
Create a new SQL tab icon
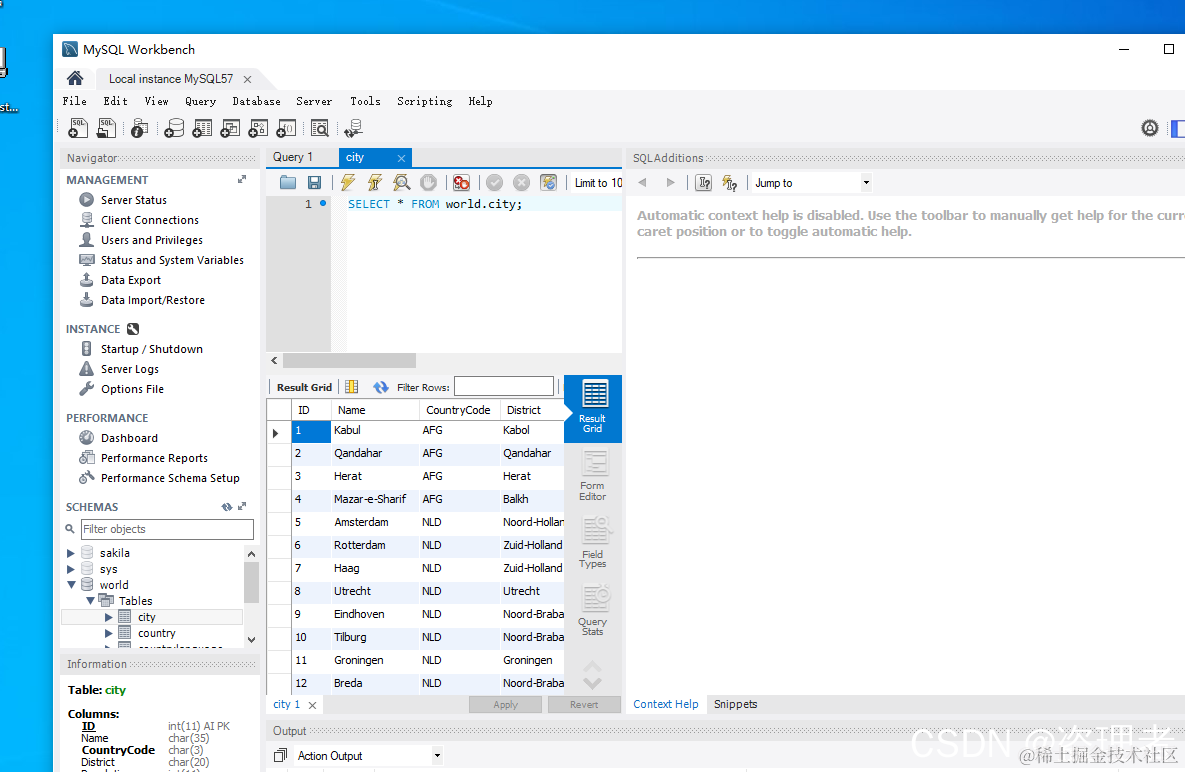pos(78,128)
